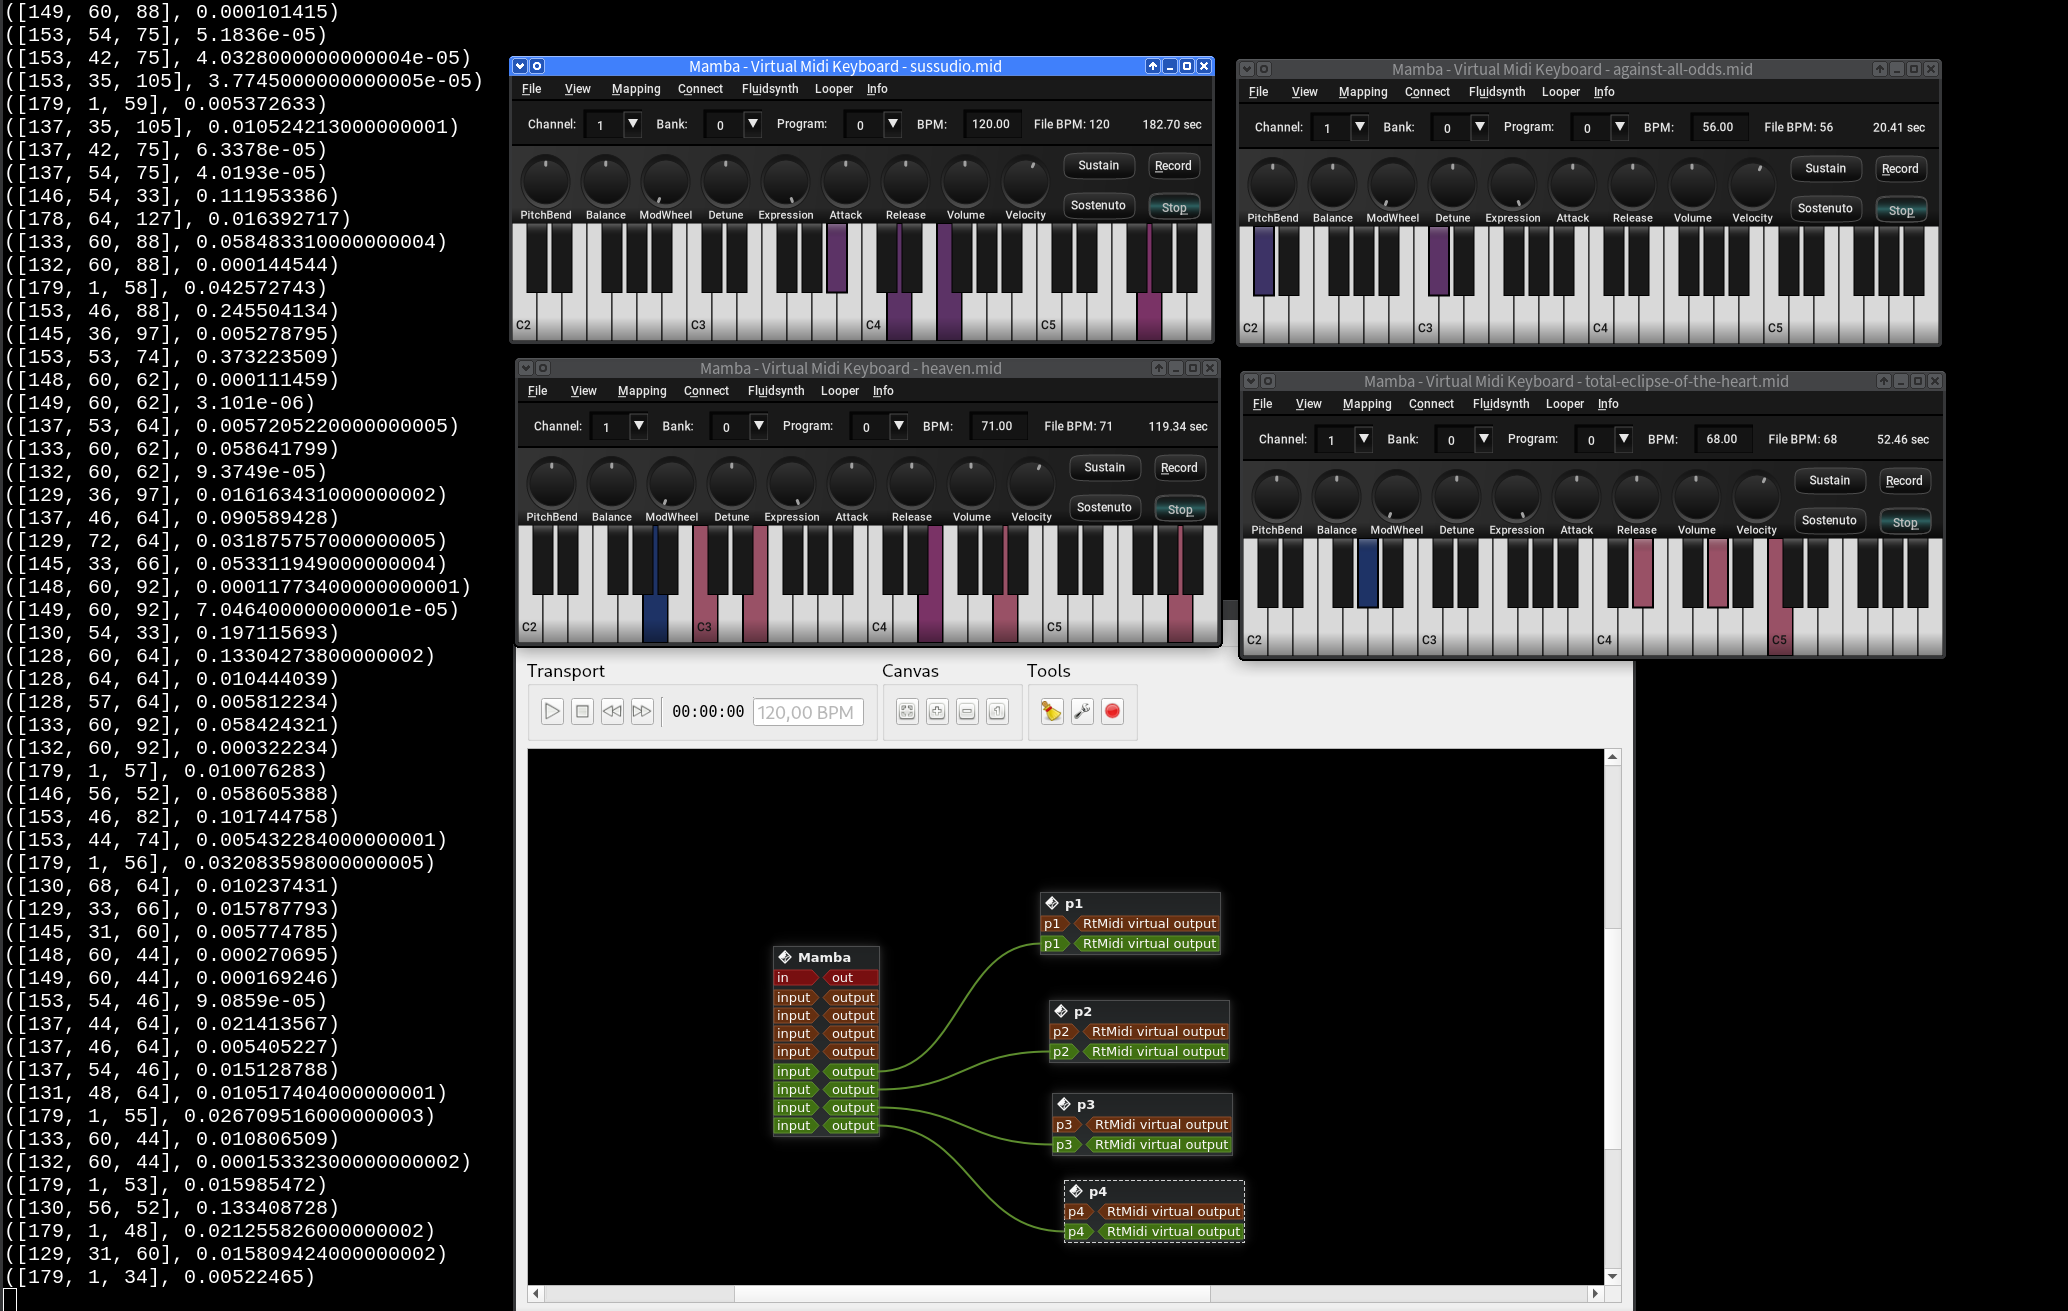Open Fluidsynth menu in sussudio.mid window
Viewport: 2068px width, 1311px height.
pyautogui.click(x=769, y=89)
